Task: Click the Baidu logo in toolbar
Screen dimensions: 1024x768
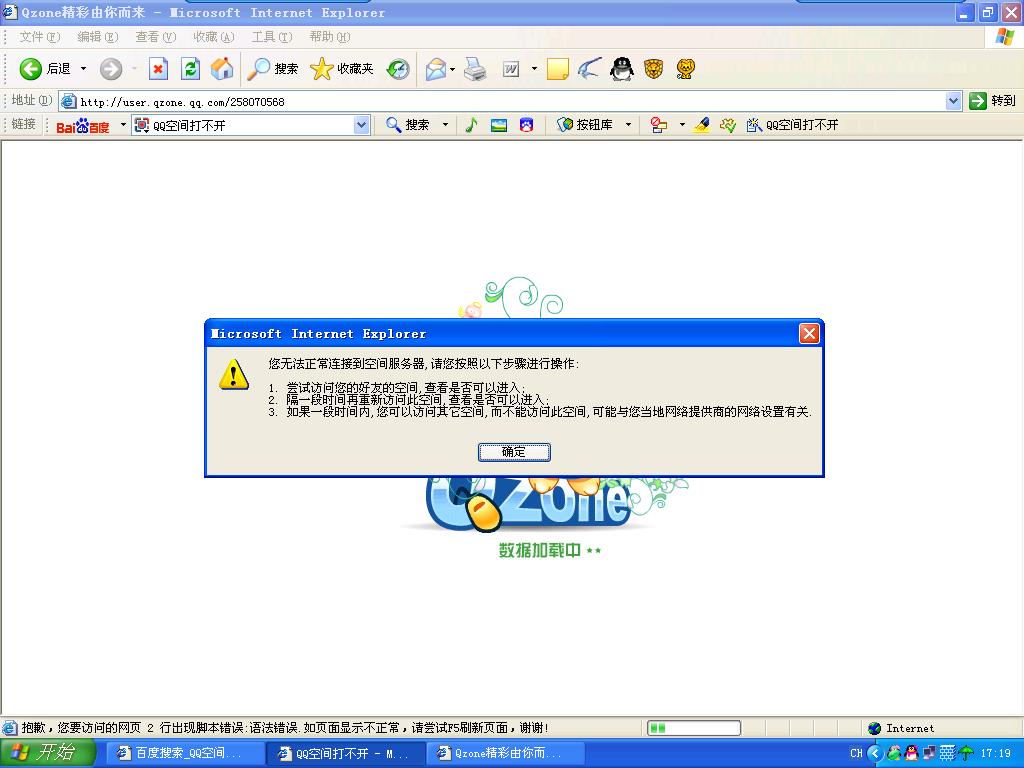Action: [83, 125]
